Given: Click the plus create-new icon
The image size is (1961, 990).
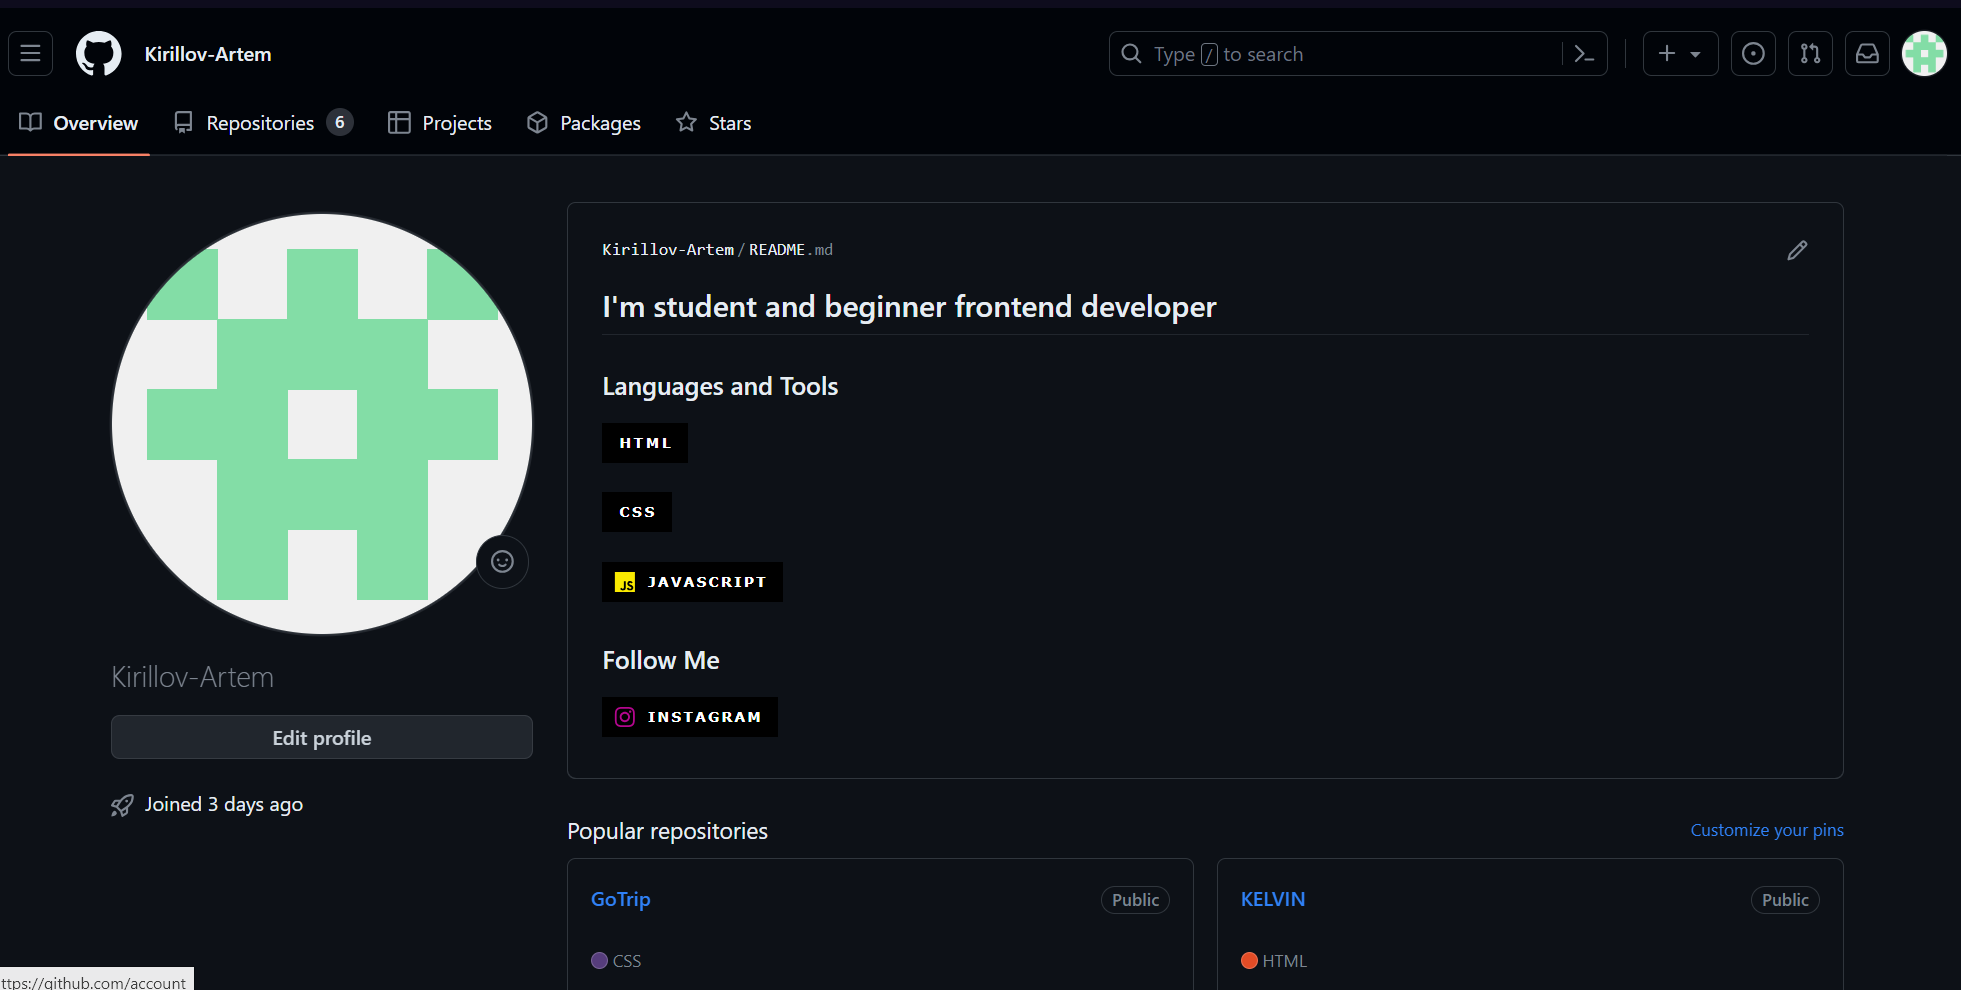Looking at the screenshot, I should pyautogui.click(x=1667, y=54).
